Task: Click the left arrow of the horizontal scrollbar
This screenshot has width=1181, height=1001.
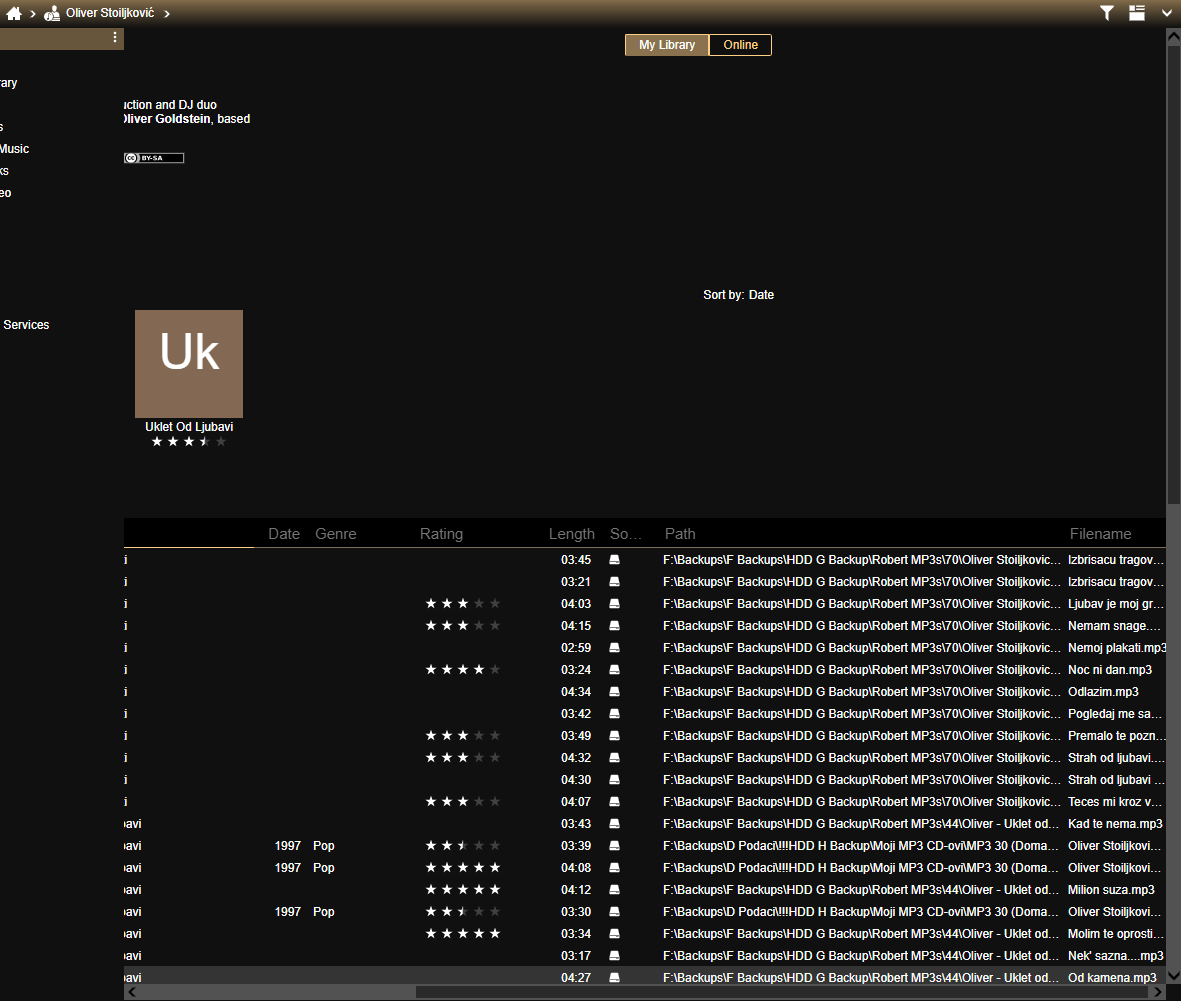Action: coord(132,992)
